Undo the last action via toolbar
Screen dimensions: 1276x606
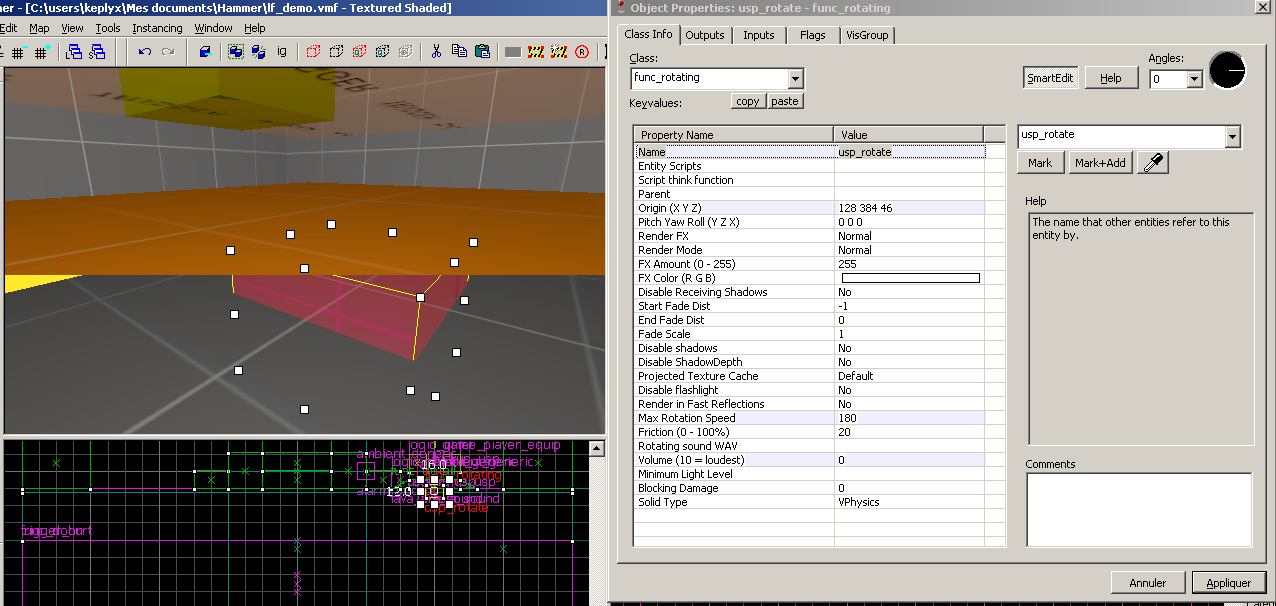(x=145, y=52)
